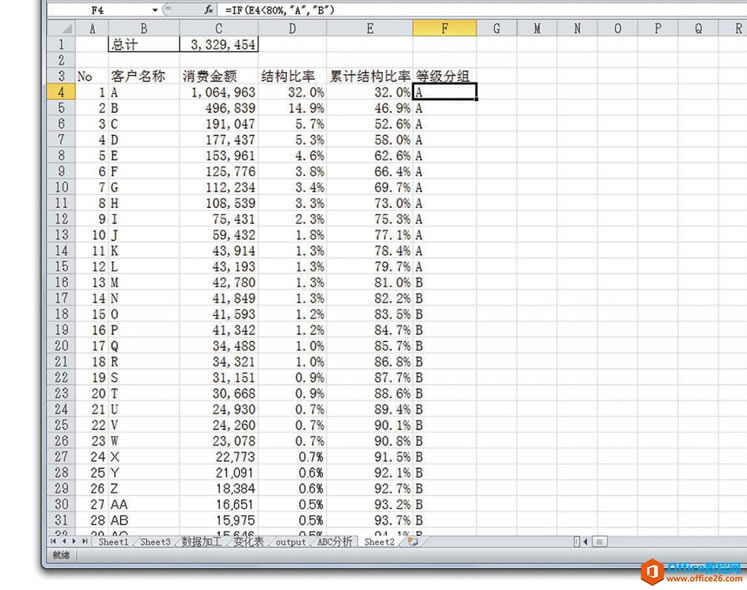Click the amount cell 1,064,963
Image resolution: width=747 pixels, height=590 pixels.
pyautogui.click(x=219, y=92)
